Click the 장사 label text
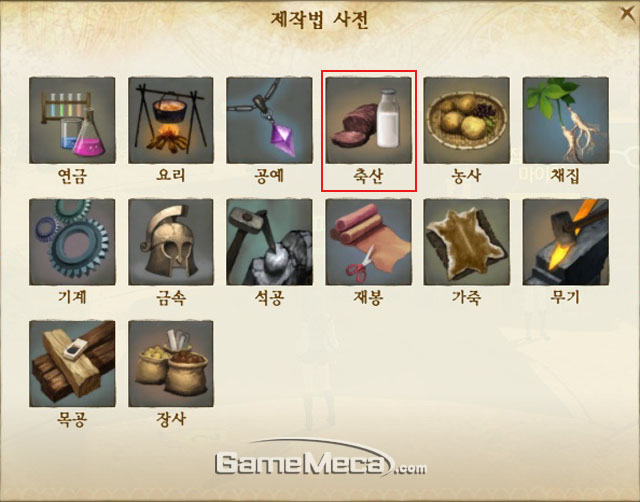Screen dimensions: 640x502 point(171,419)
